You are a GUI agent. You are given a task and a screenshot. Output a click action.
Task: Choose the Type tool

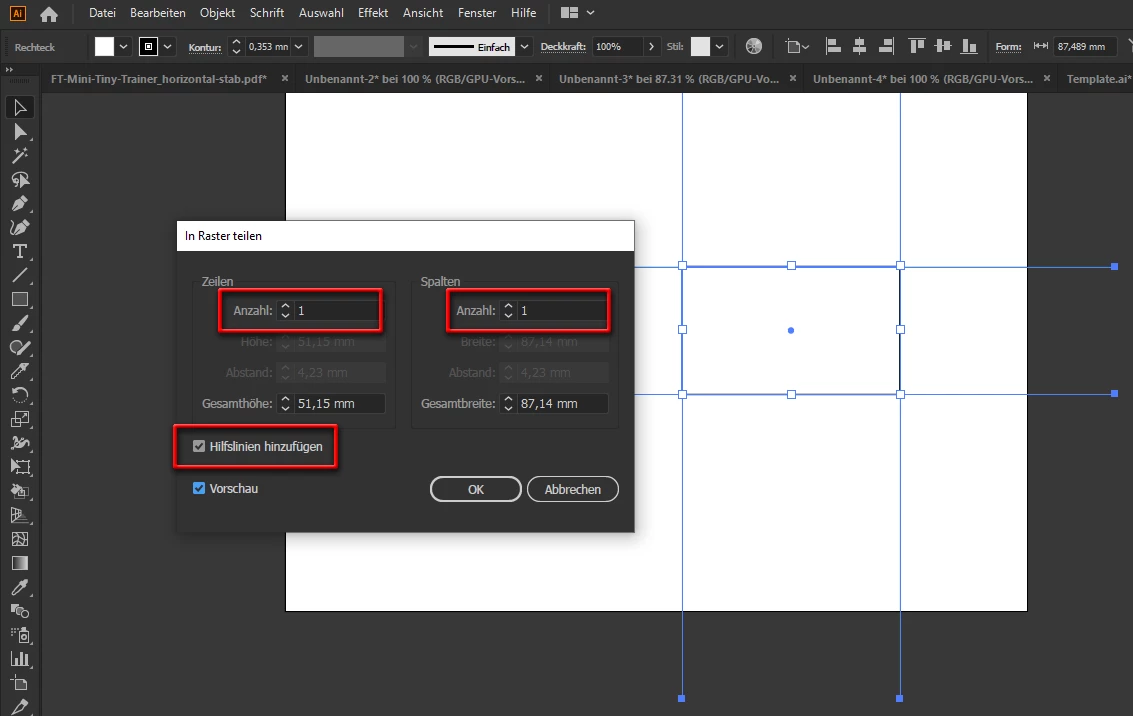coord(20,251)
